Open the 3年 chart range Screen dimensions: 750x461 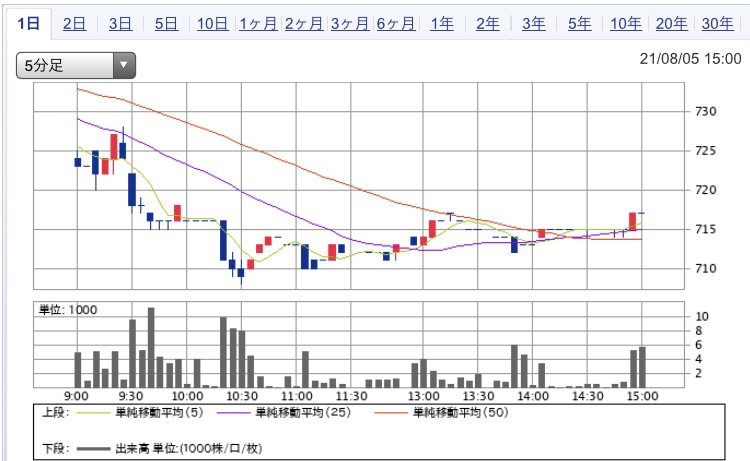(x=534, y=23)
